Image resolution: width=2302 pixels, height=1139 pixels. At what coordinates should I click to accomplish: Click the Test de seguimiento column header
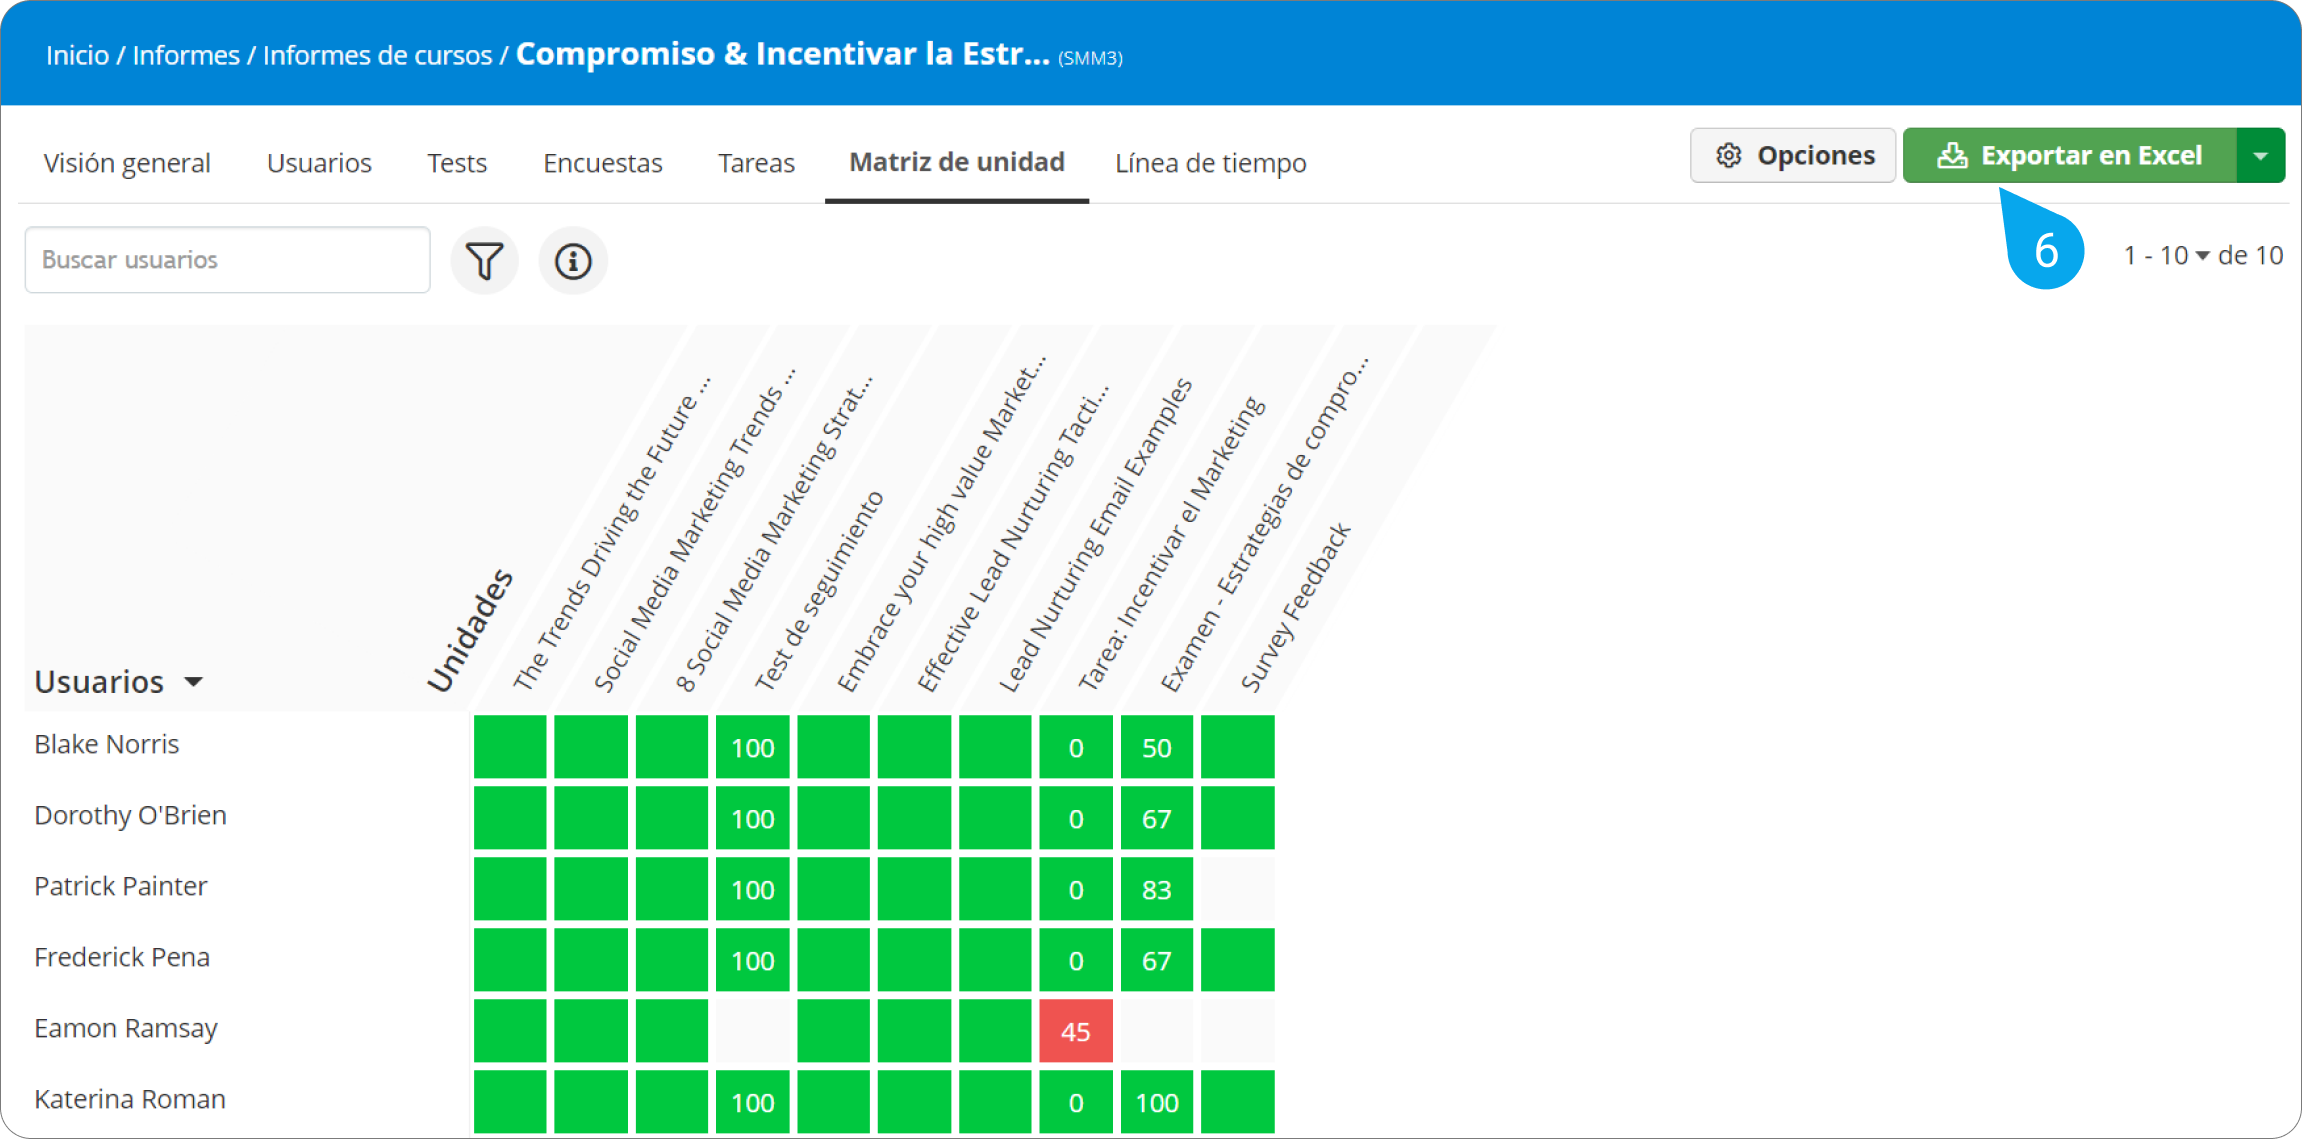(819, 590)
